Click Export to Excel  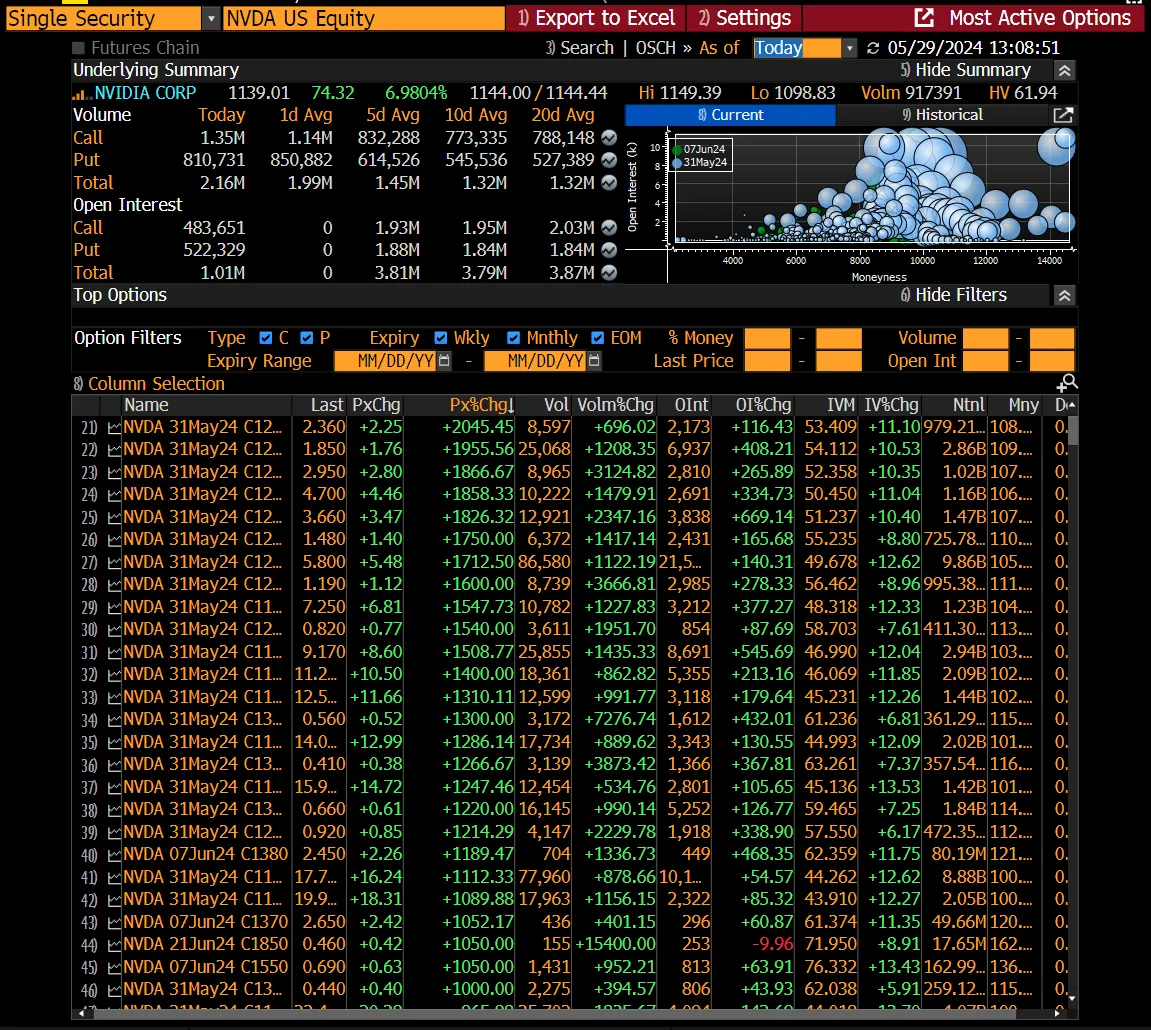[x=597, y=18]
